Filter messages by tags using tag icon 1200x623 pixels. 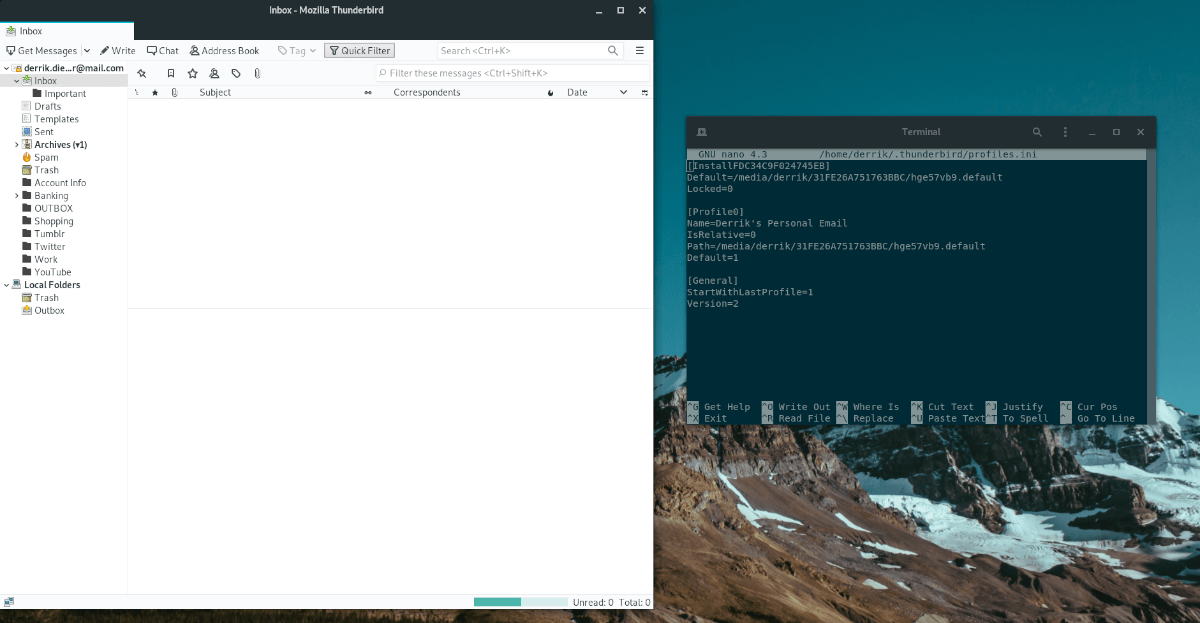pyautogui.click(x=236, y=73)
